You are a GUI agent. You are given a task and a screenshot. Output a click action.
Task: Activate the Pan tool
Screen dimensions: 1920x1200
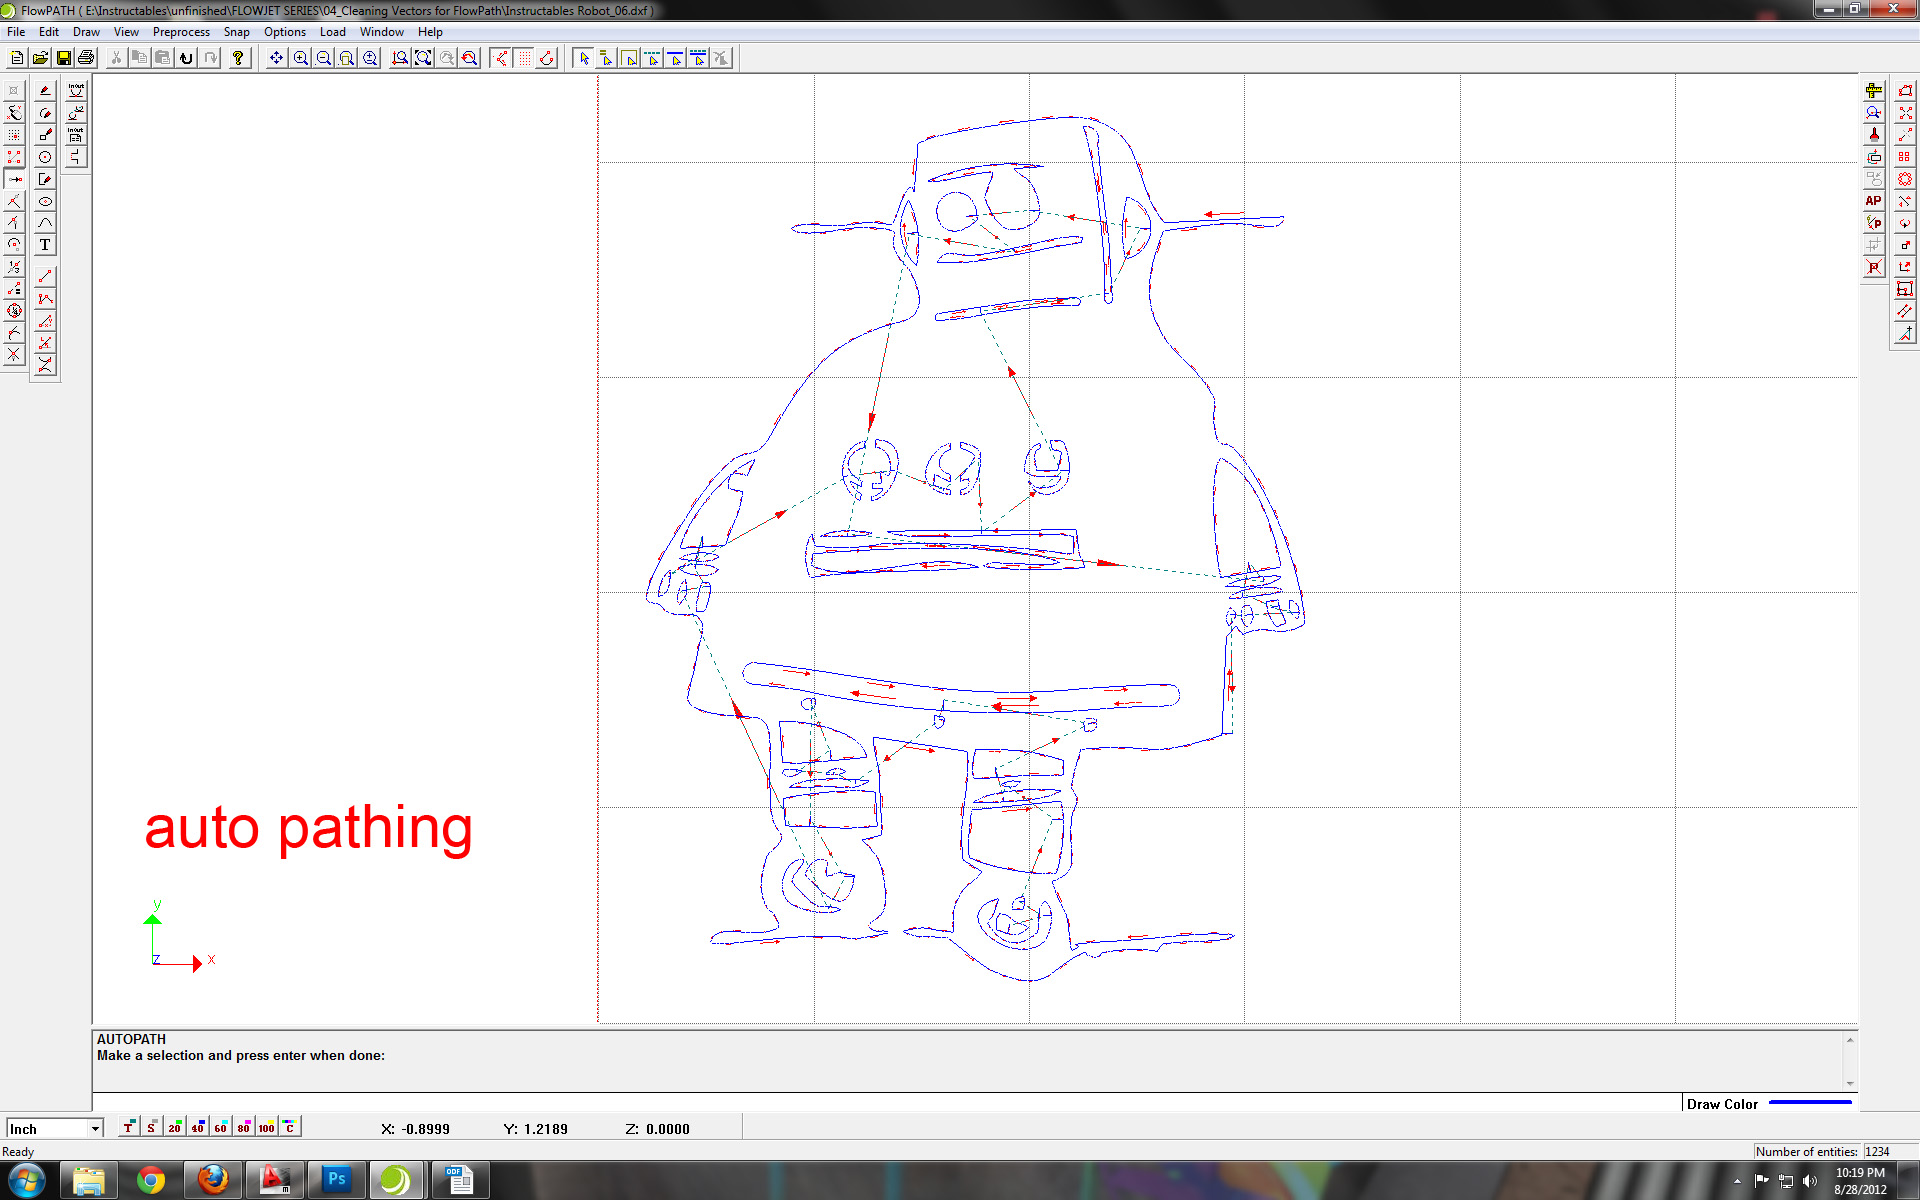276,57
